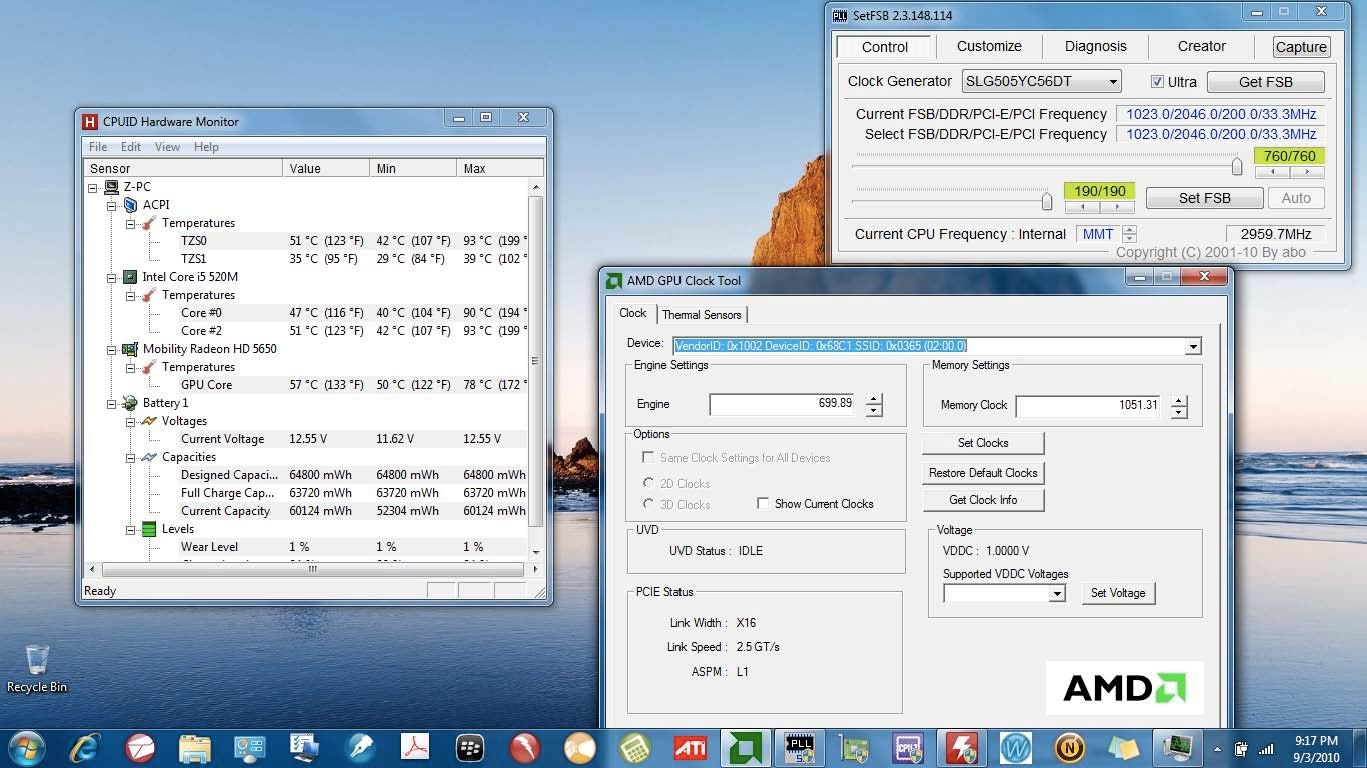
Task: Open the red lightning bolt taskbar app
Action: point(962,747)
